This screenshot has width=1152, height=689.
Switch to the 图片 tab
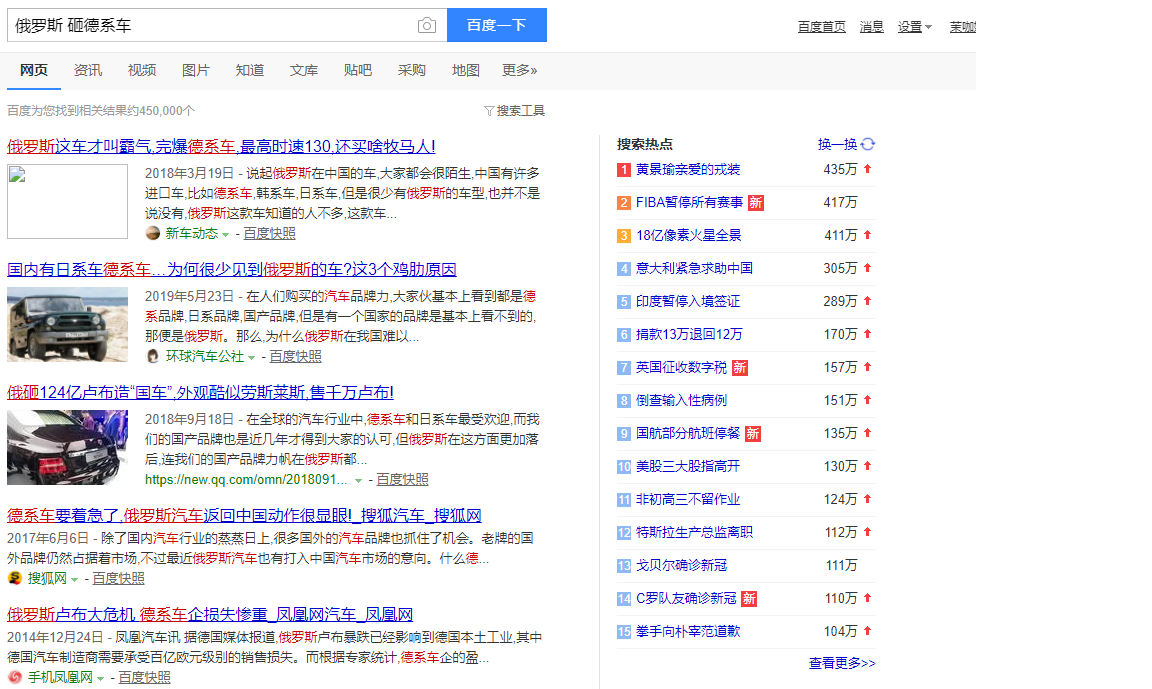point(195,70)
